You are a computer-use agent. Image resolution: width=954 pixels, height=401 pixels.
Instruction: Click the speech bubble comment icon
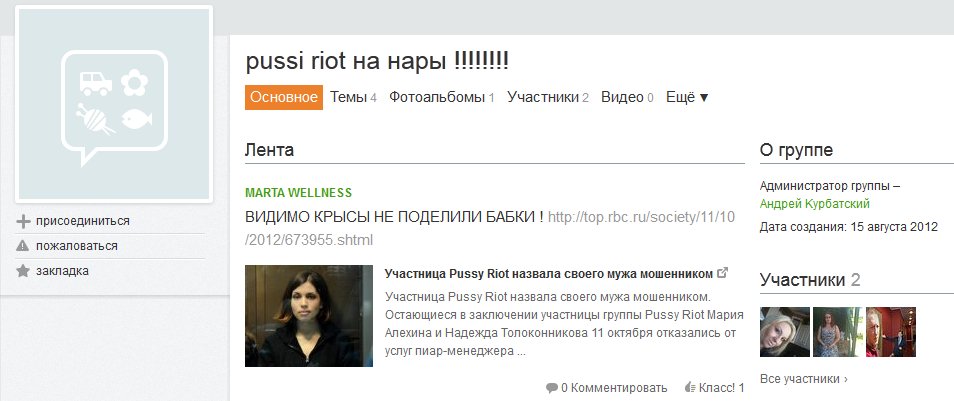click(552, 388)
